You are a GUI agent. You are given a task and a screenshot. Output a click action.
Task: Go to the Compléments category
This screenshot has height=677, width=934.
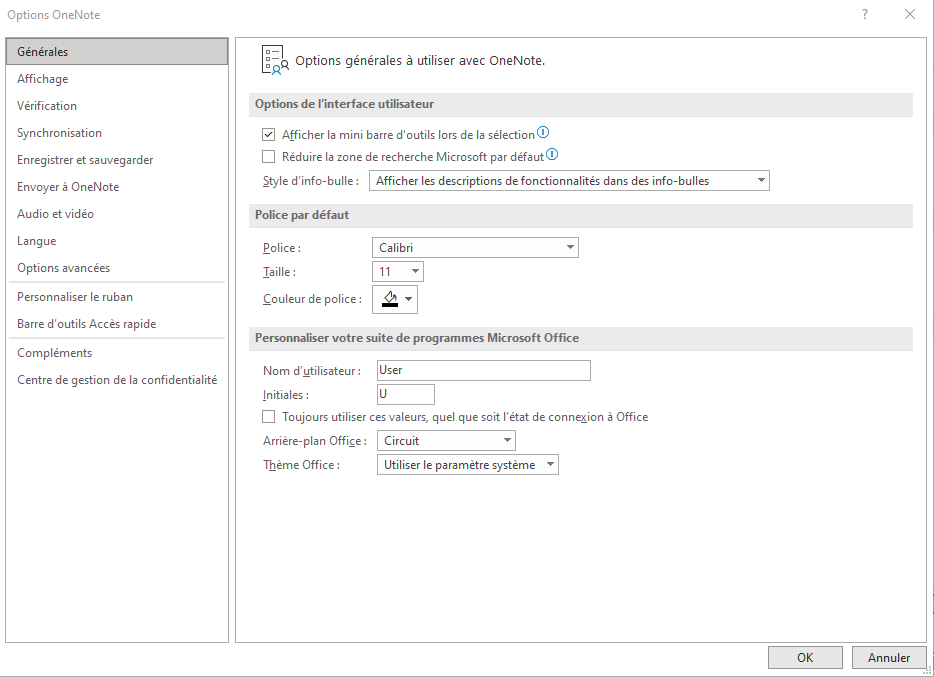click(117, 353)
